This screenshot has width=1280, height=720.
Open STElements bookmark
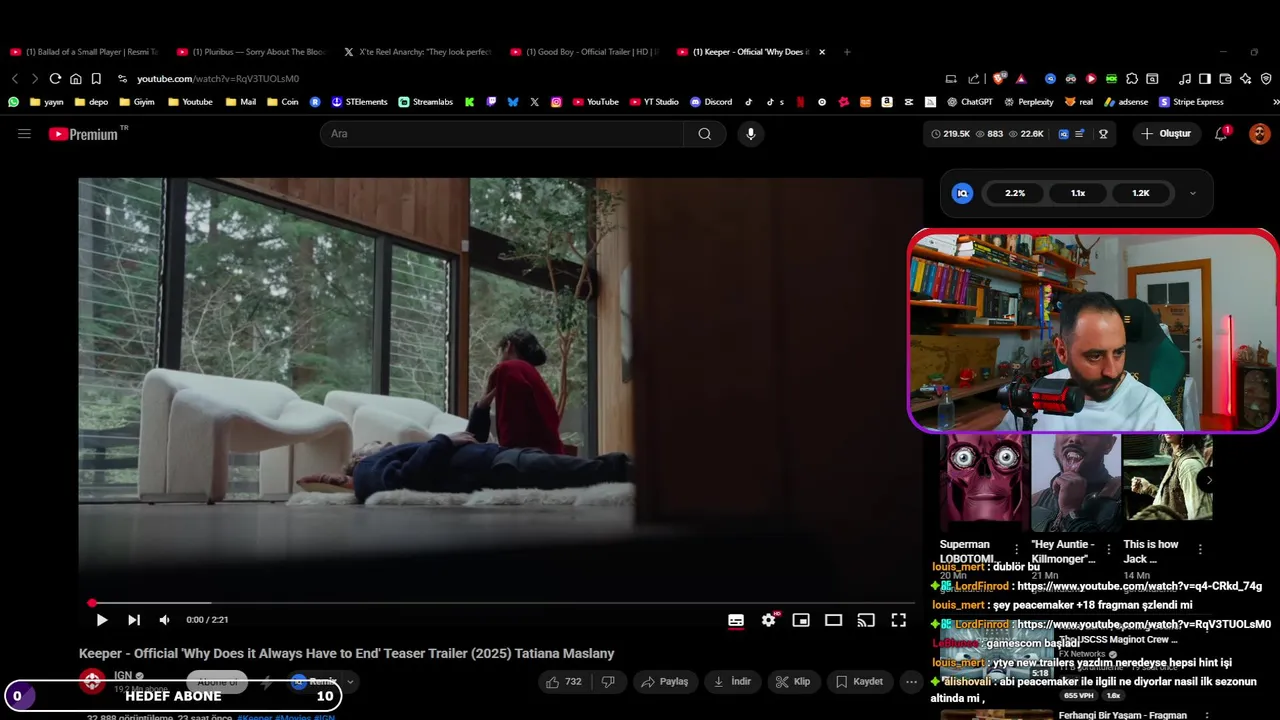pyautogui.click(x=359, y=102)
